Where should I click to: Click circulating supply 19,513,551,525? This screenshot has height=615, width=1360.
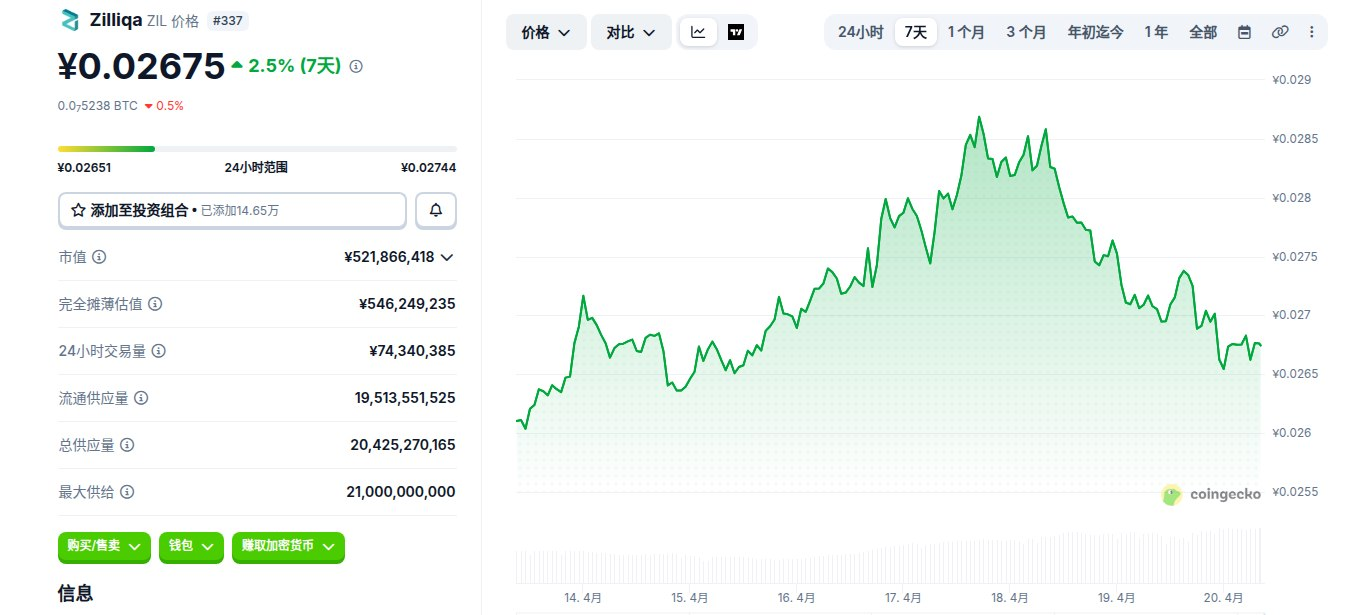[x=405, y=398]
